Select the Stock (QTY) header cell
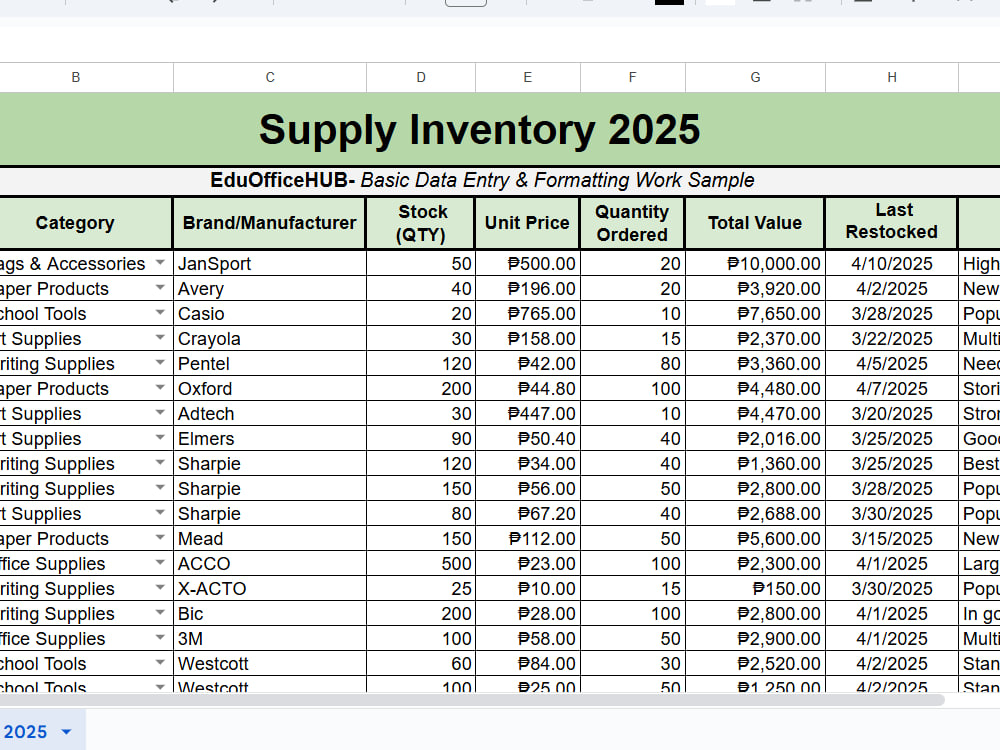The height and width of the screenshot is (750, 1000). (421, 223)
